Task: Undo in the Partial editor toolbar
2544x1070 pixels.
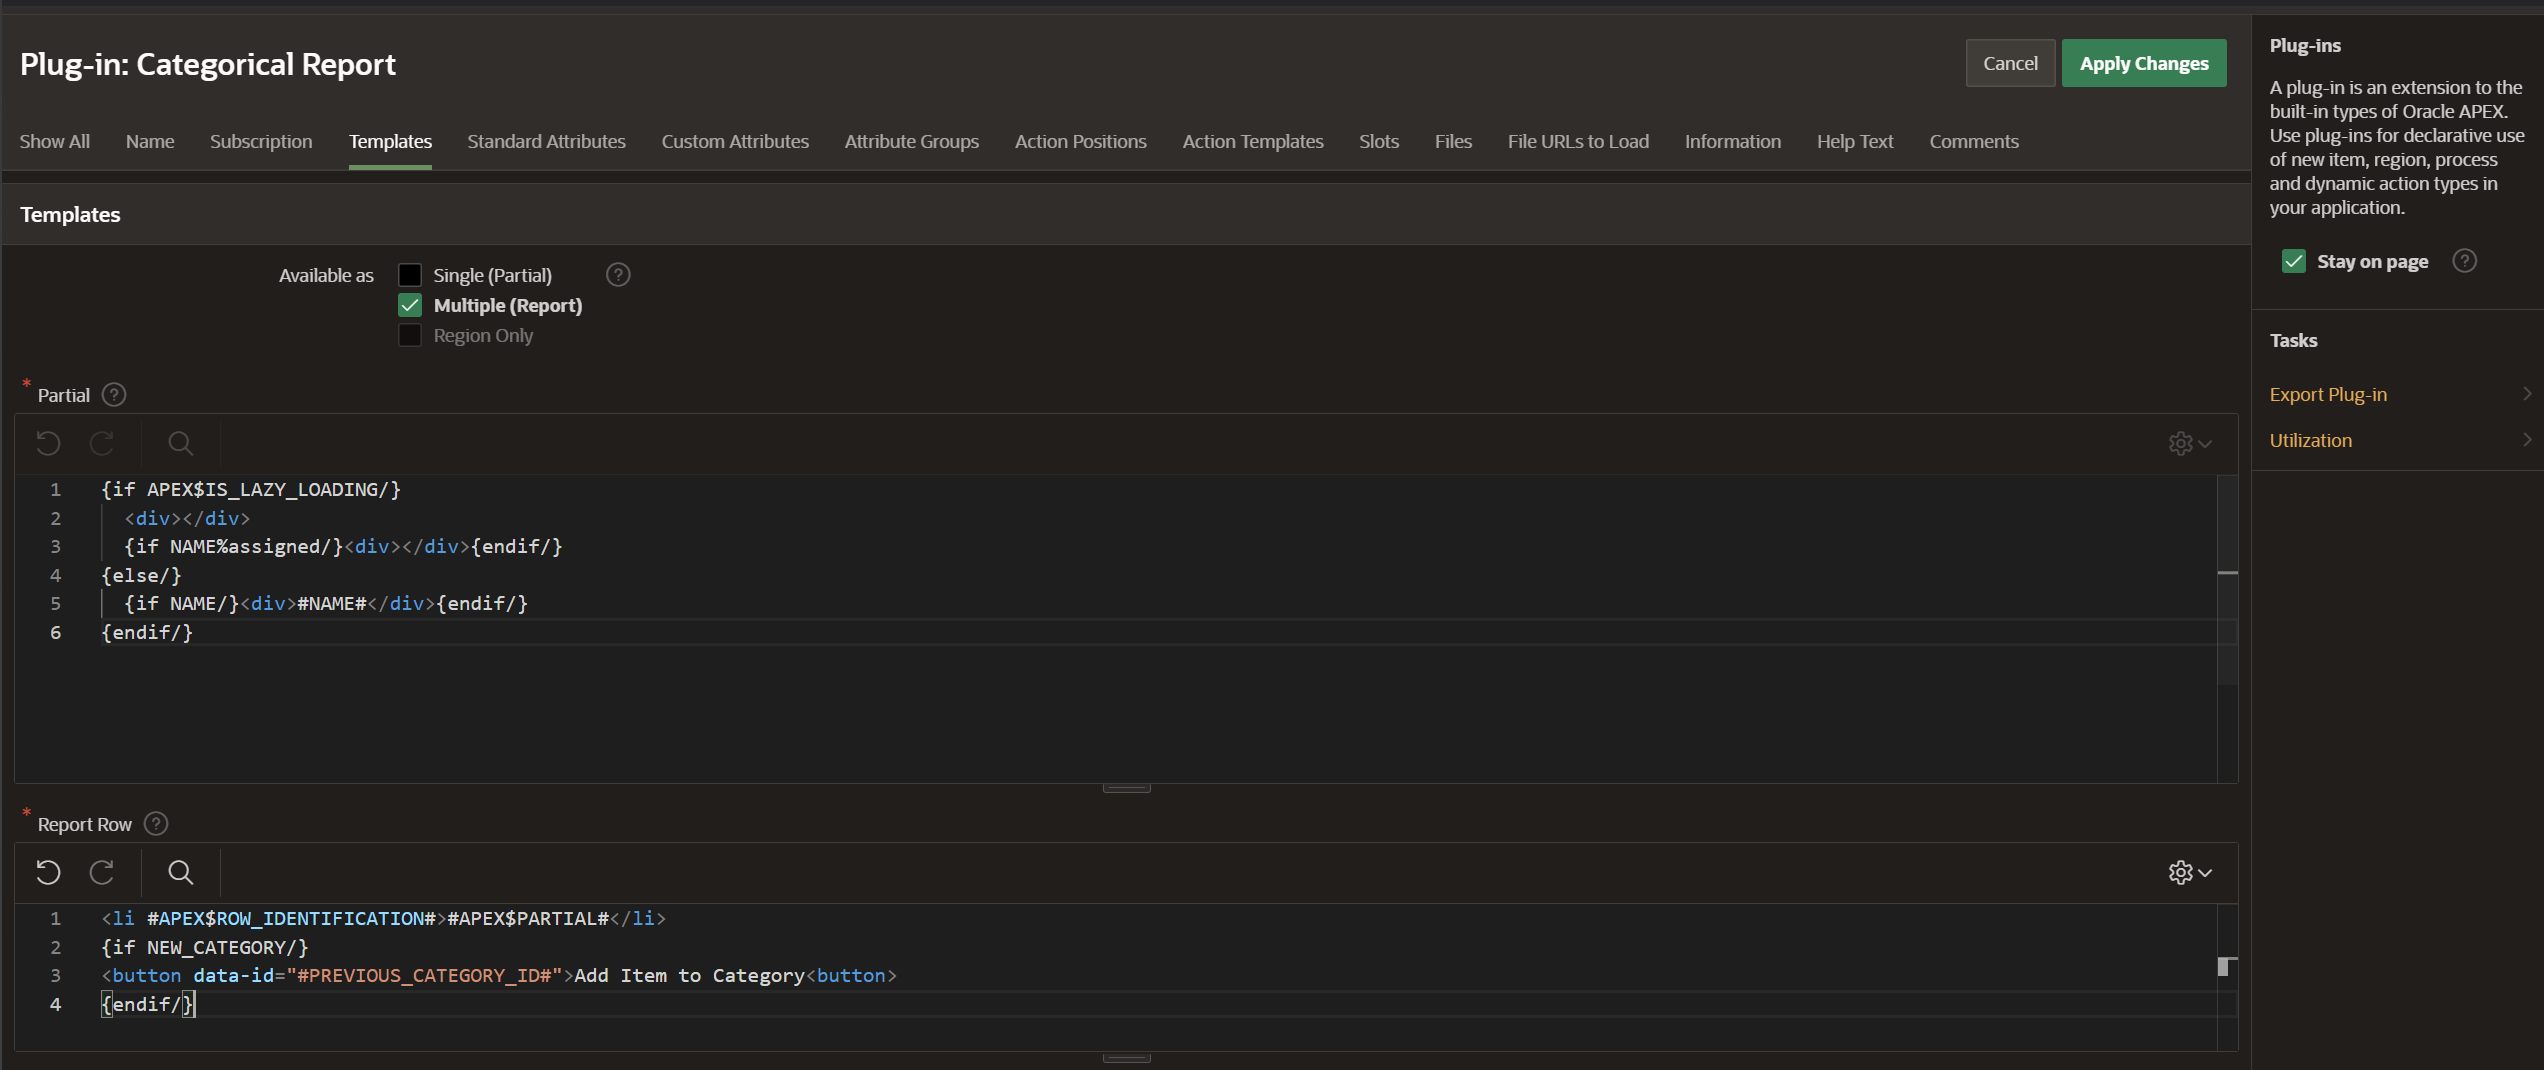Action: pyautogui.click(x=48, y=443)
